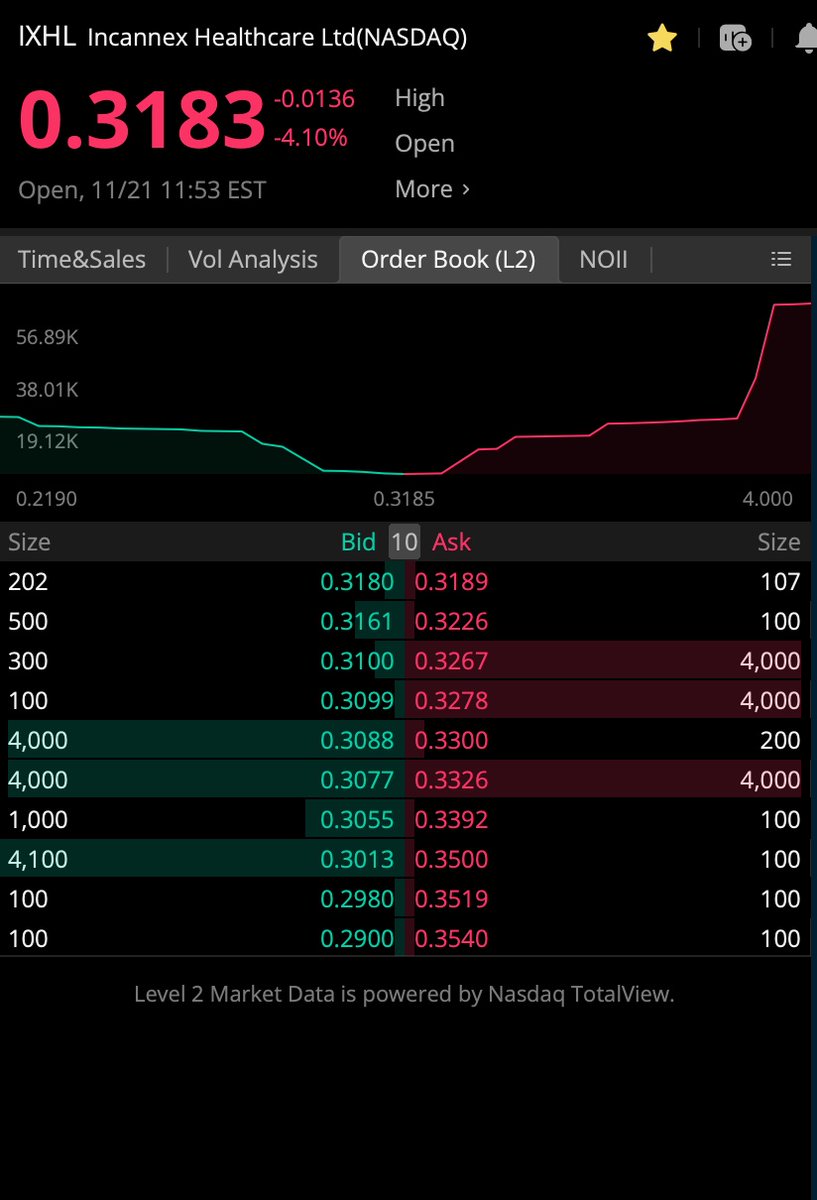This screenshot has width=817, height=1200.
Task: Select the ask price 0.3500
Action: (x=451, y=859)
